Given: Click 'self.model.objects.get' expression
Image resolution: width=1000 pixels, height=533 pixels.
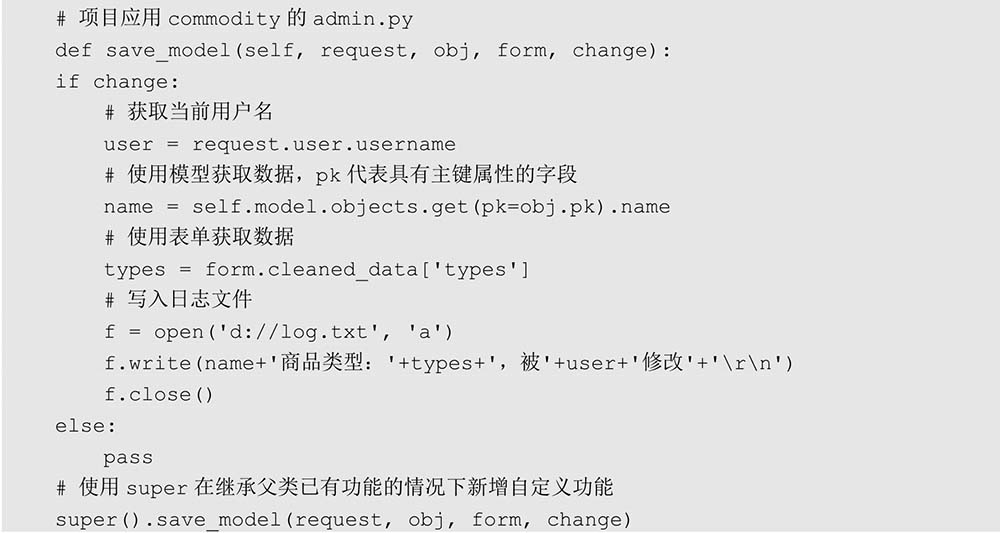Looking at the screenshot, I should pos(330,207).
